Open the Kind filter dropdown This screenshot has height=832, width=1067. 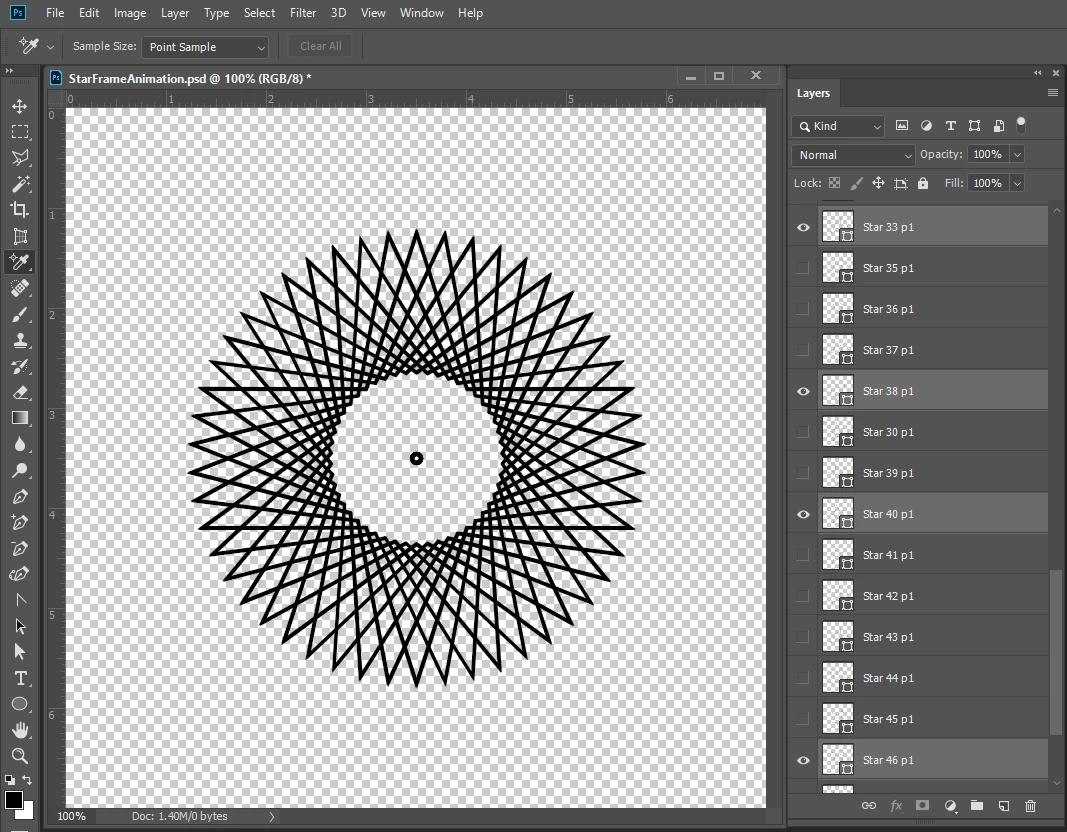pos(838,126)
